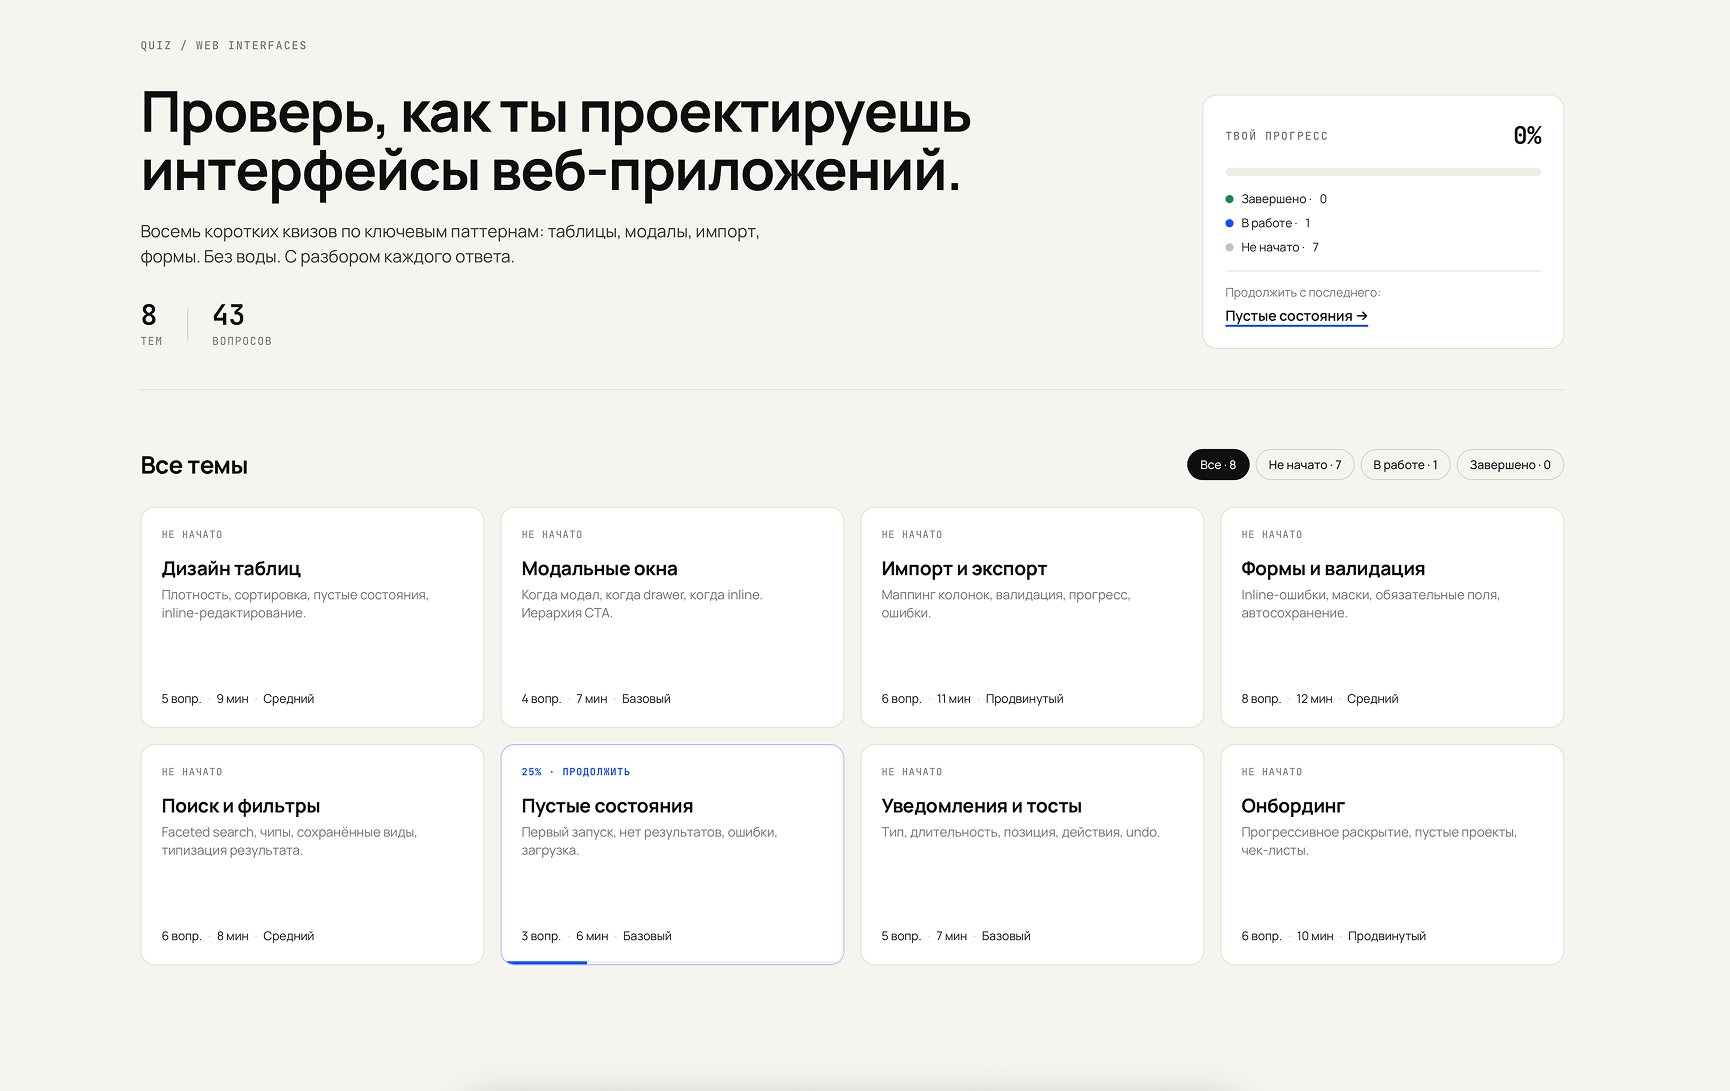Click the "43 ВОПРОСОВ" counter
Image resolution: width=1730 pixels, height=1091 pixels.
242,325
